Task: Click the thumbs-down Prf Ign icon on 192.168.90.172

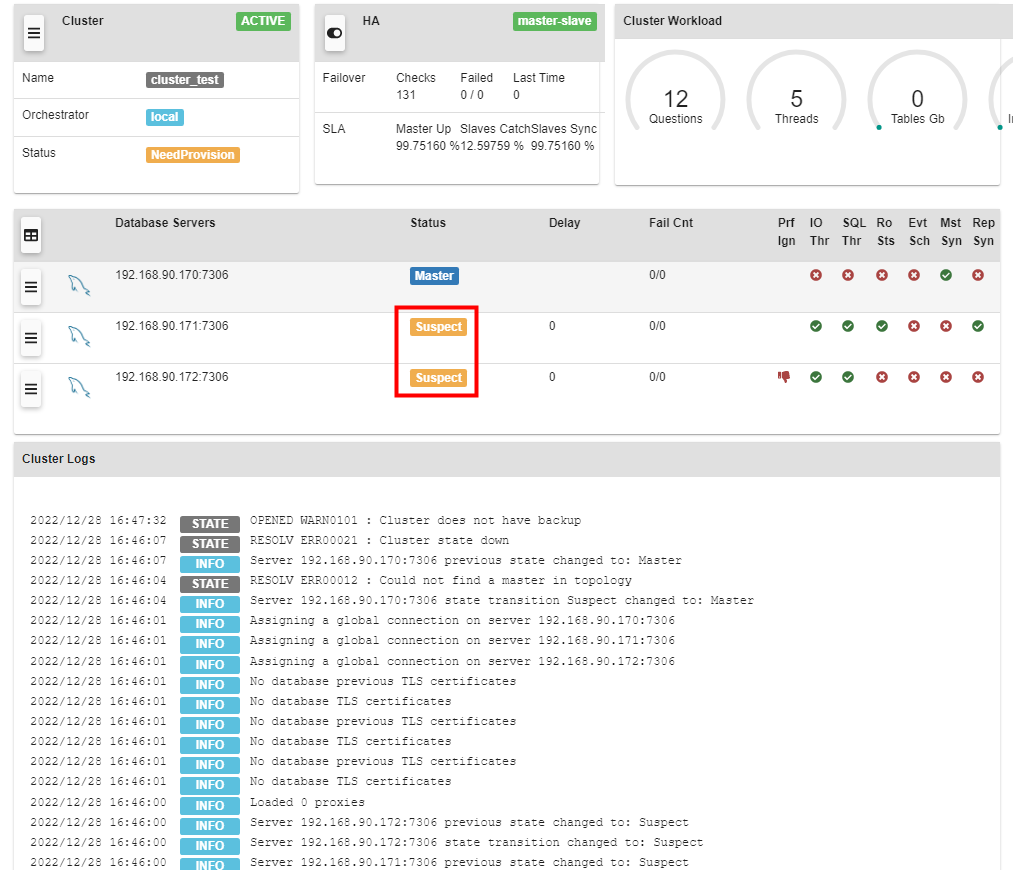Action: click(x=786, y=377)
